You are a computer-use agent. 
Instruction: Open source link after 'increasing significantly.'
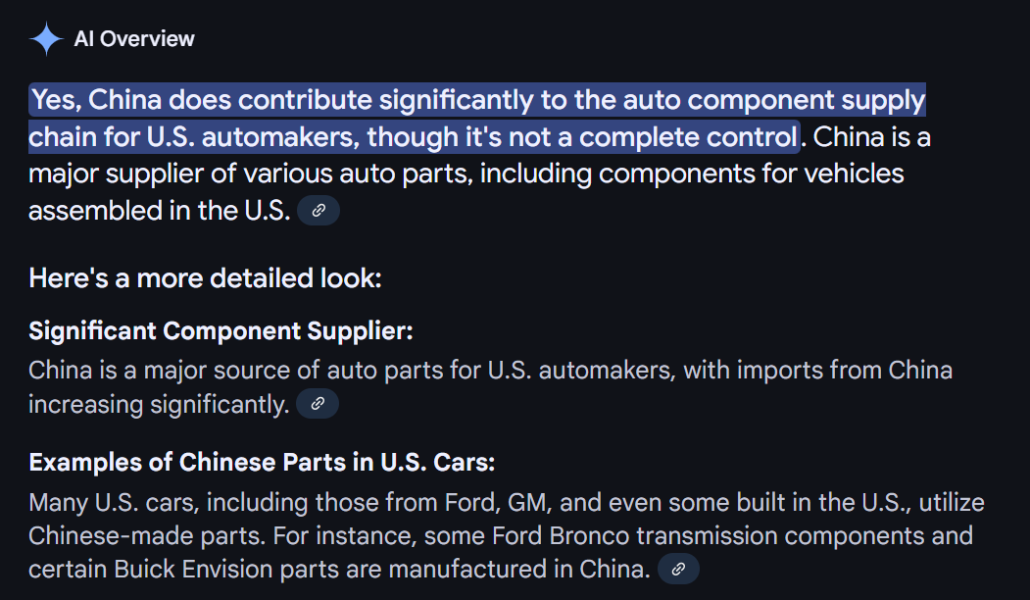[317, 404]
